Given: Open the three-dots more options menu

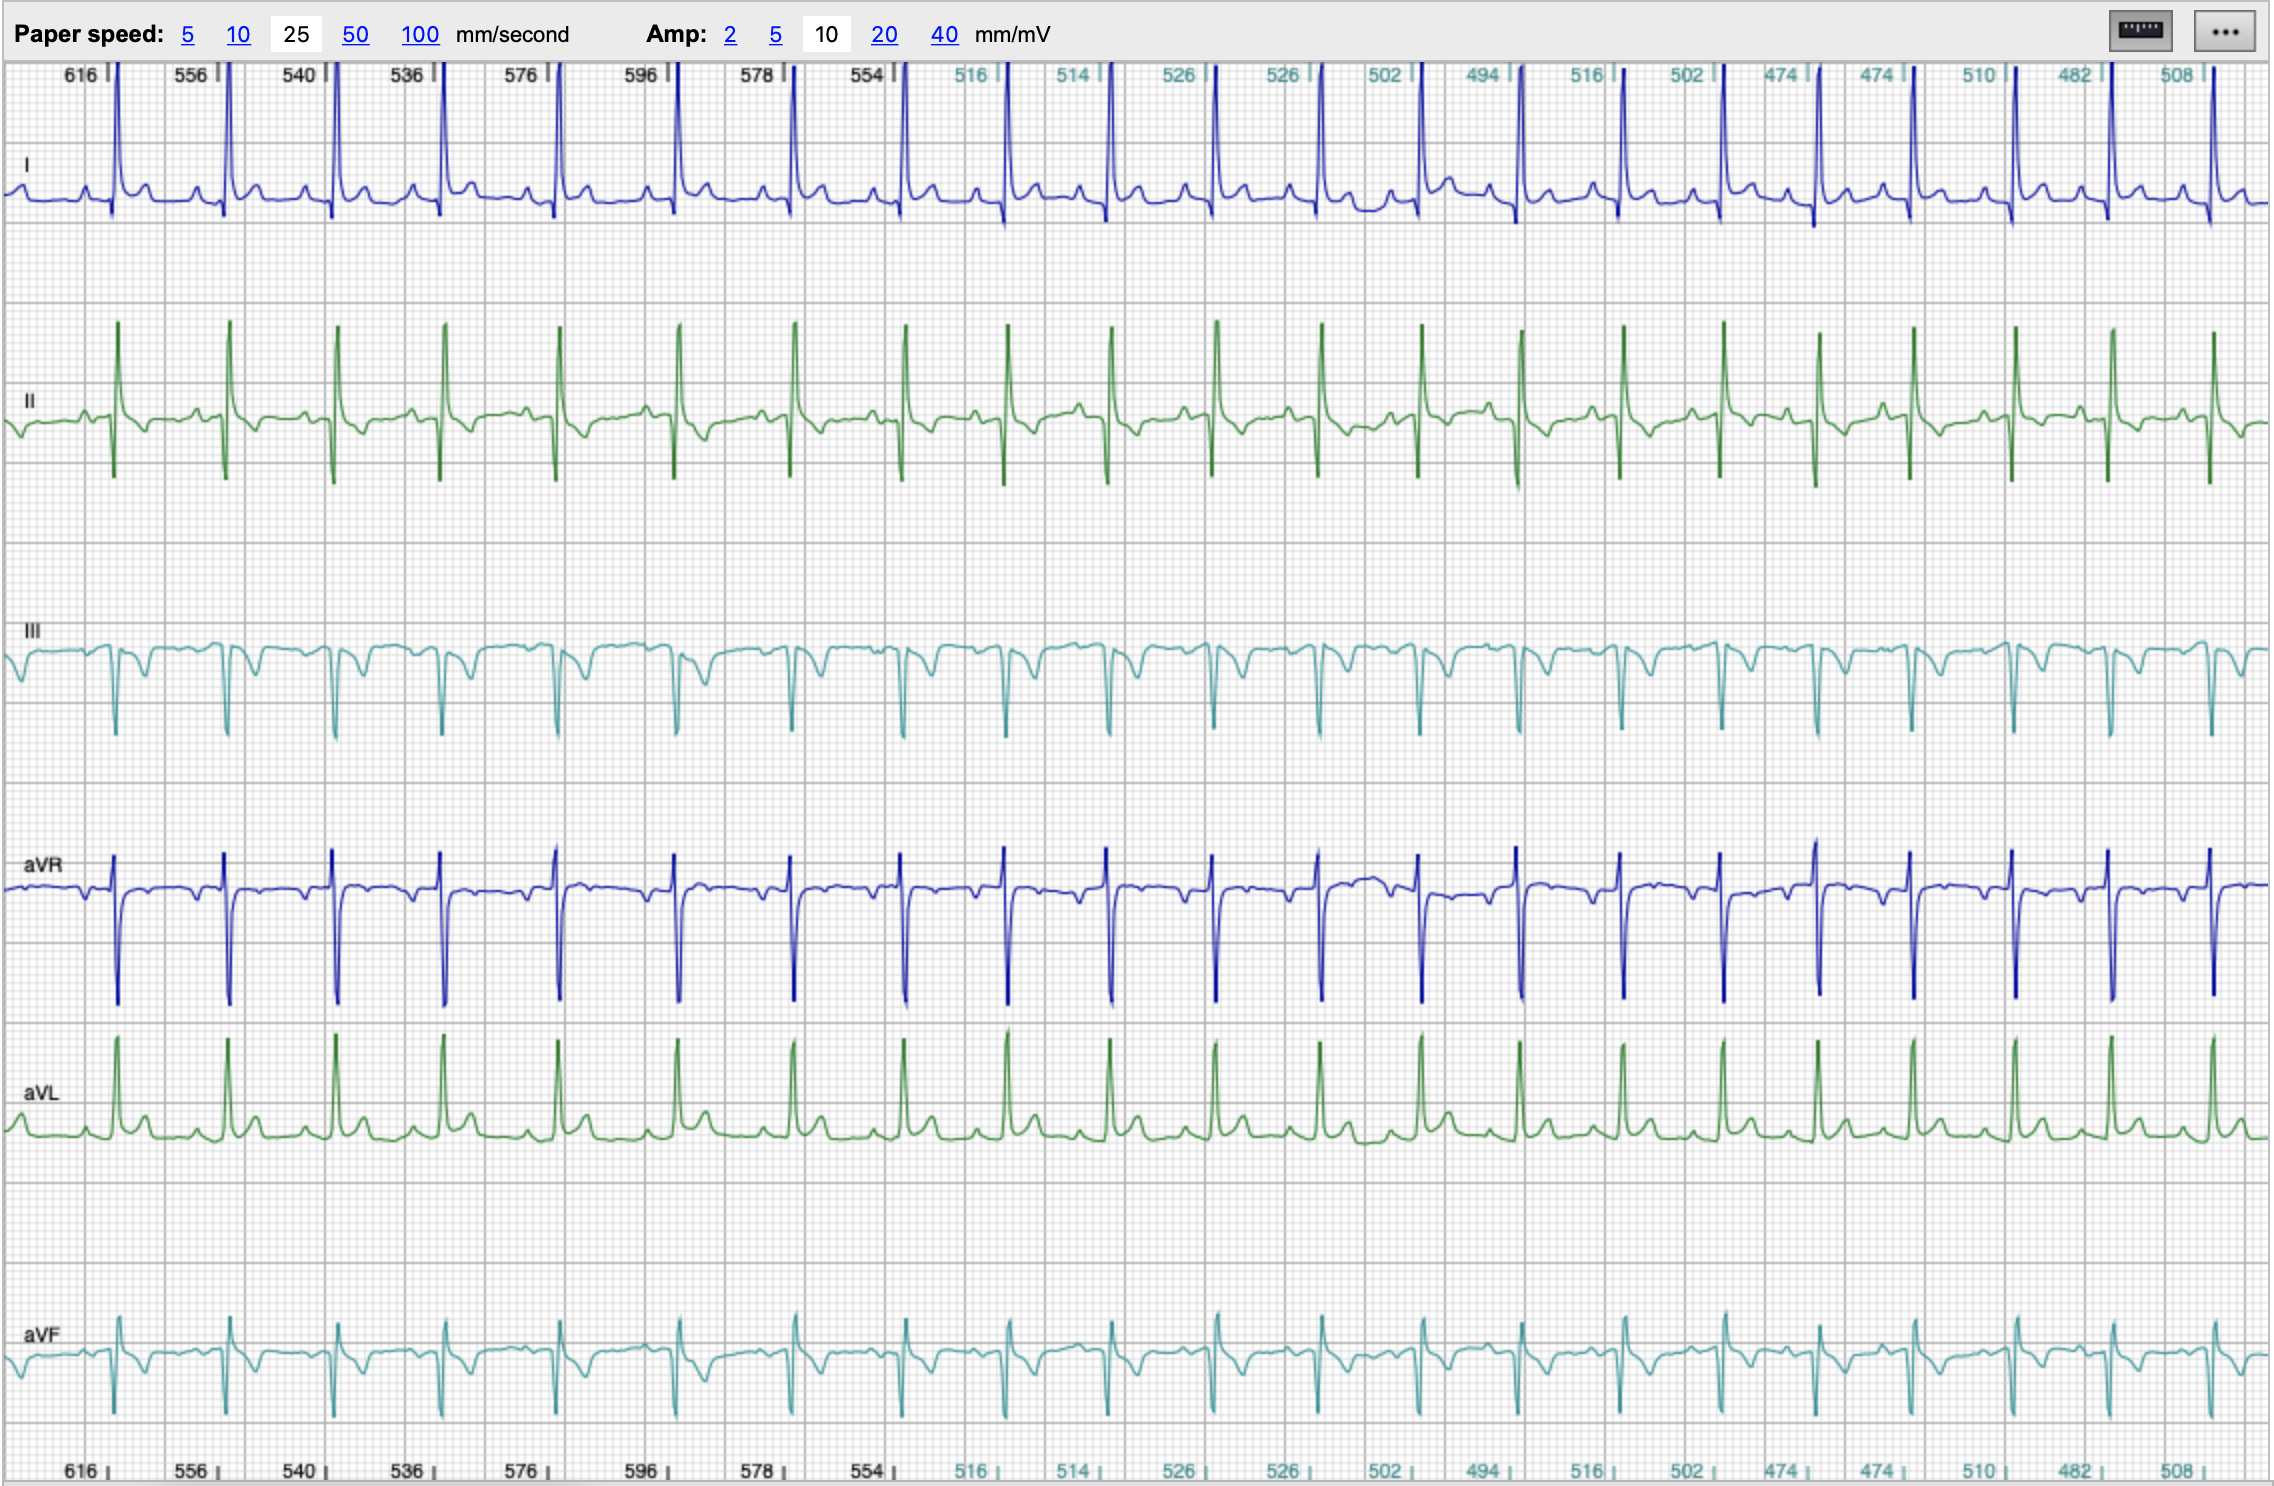Looking at the screenshot, I should 2224,31.
